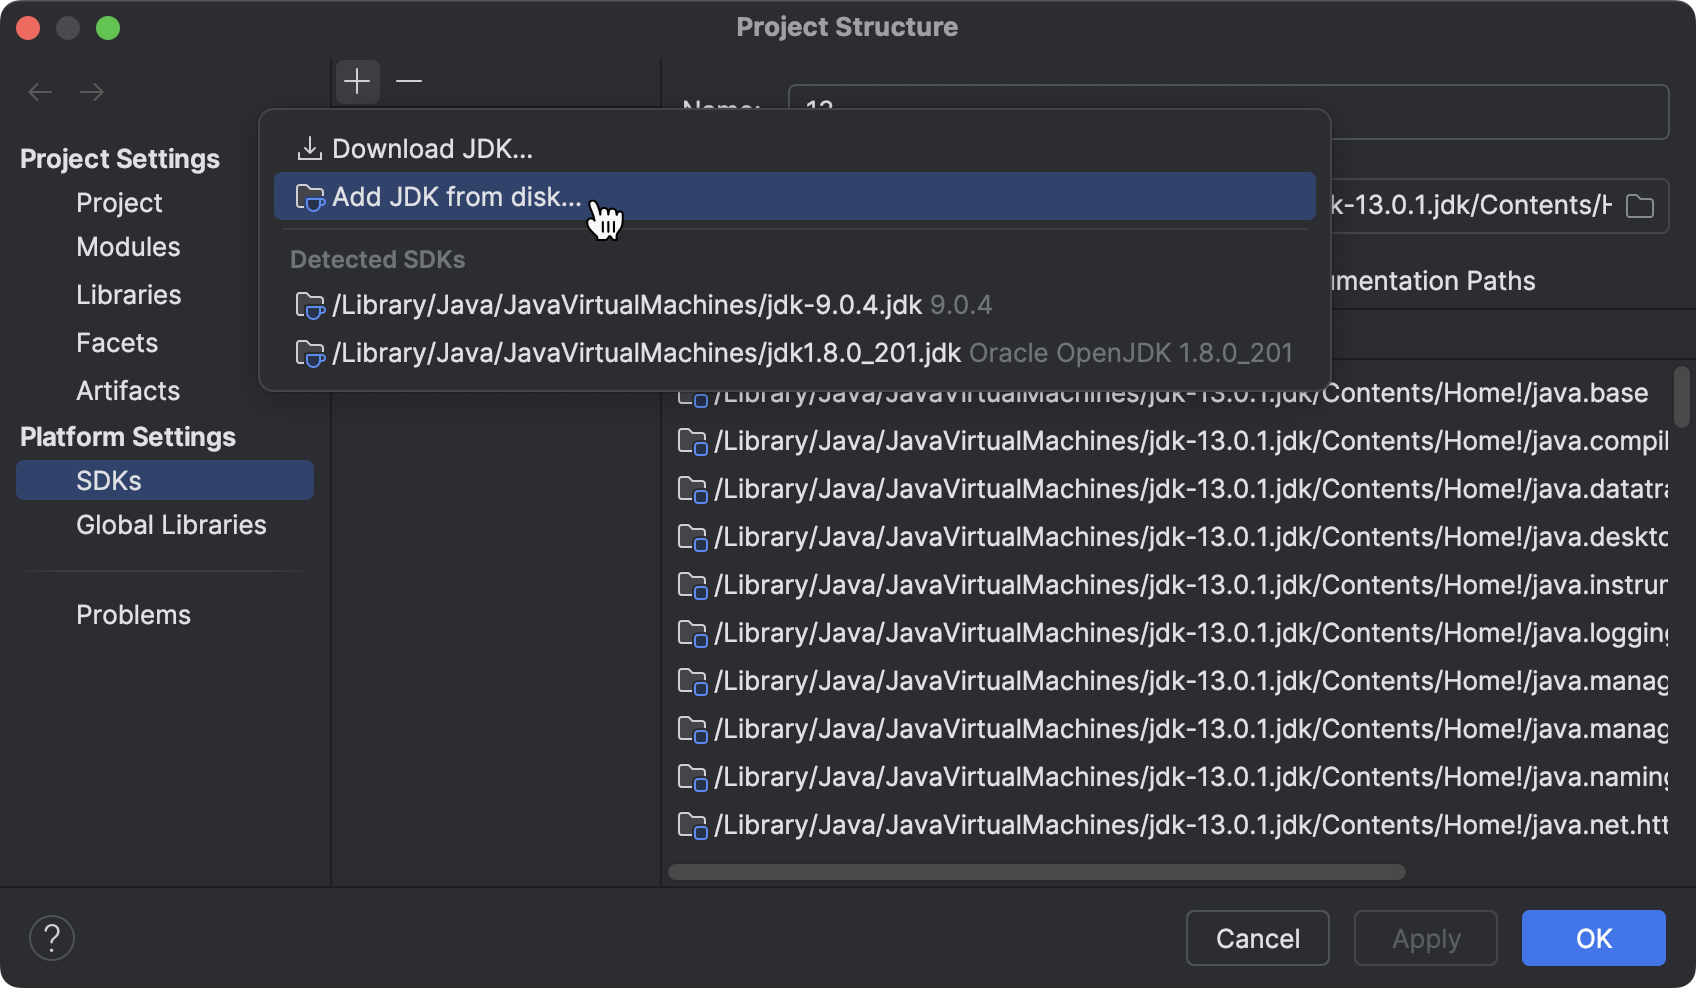The height and width of the screenshot is (990, 1696).
Task: Click the help question mark icon
Action: coord(52,938)
